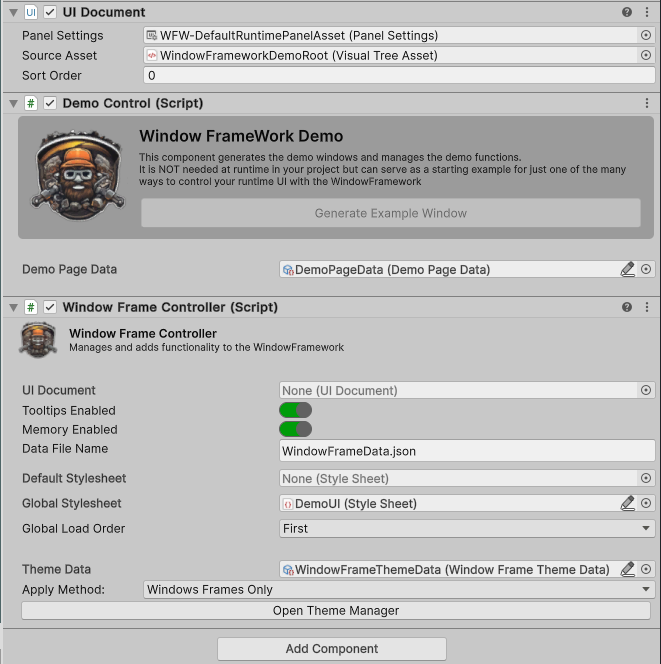Image resolution: width=661 pixels, height=664 pixels.
Task: Switch off Memory Enabled toggle
Action: click(x=296, y=429)
